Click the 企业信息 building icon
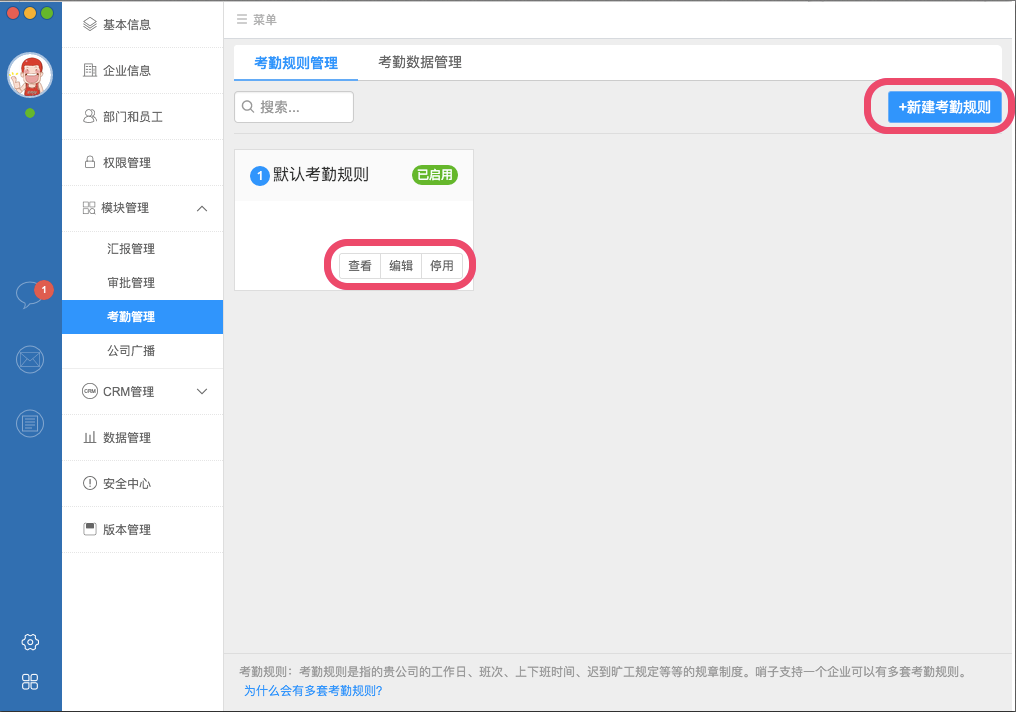 (91, 70)
